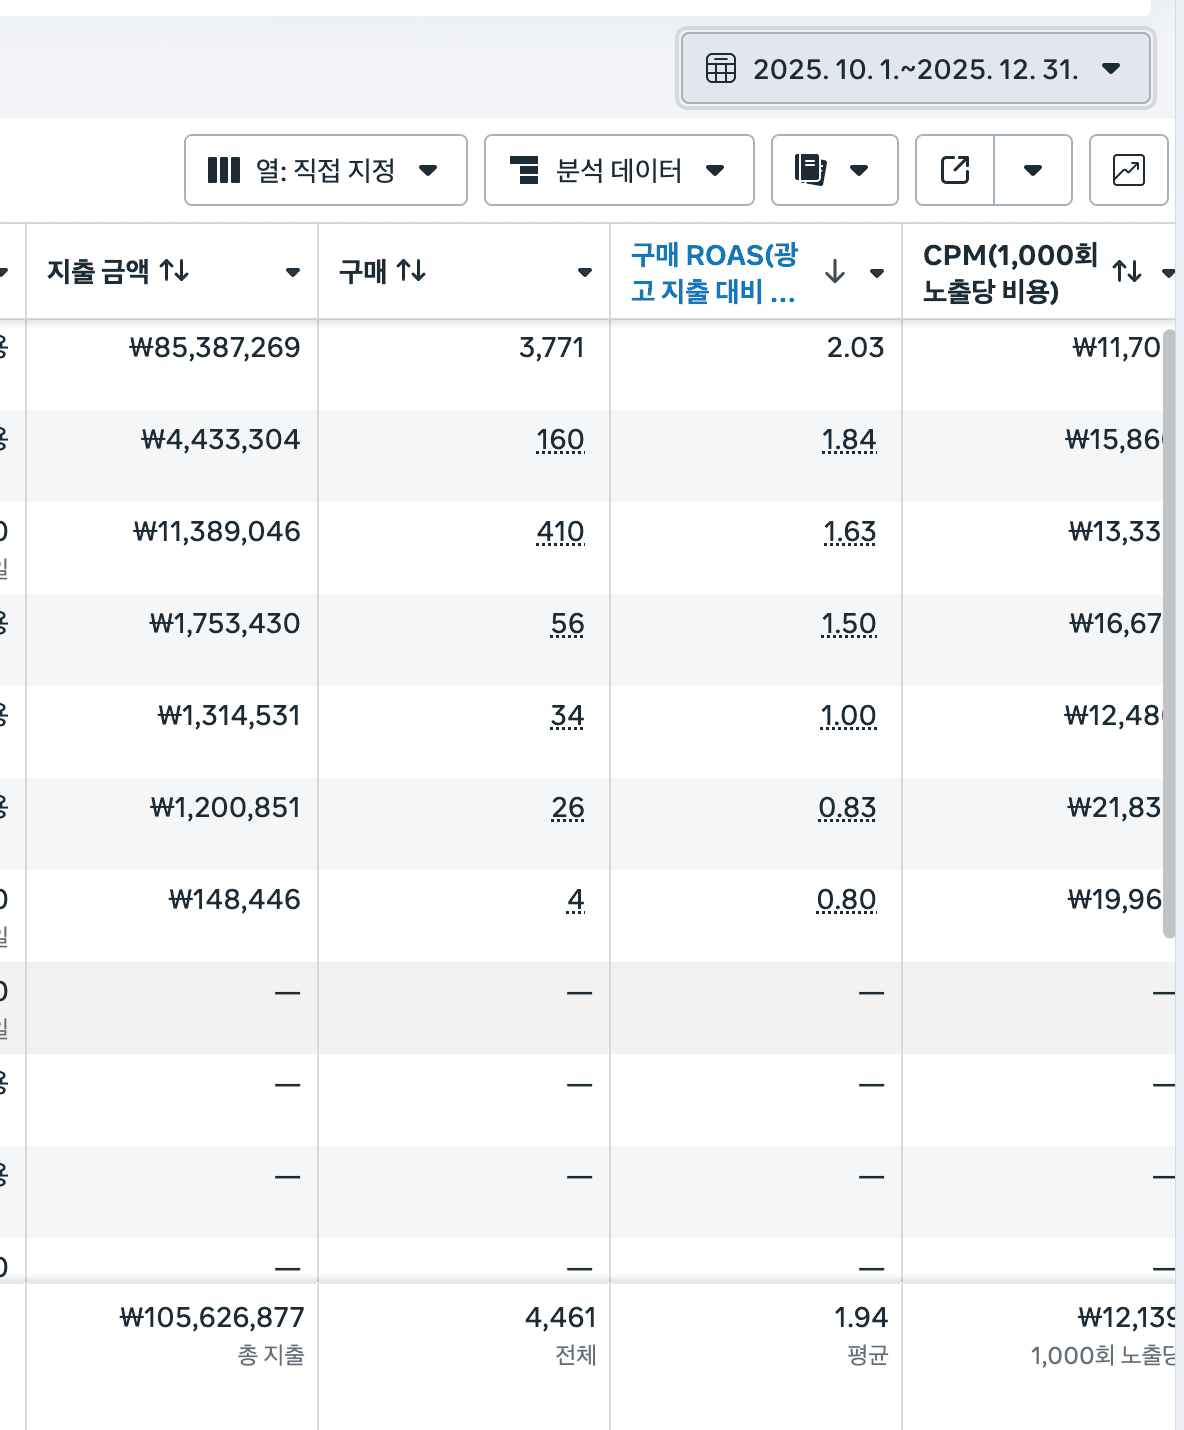Click the export share icon button
1184x1430 pixels.
coord(955,170)
